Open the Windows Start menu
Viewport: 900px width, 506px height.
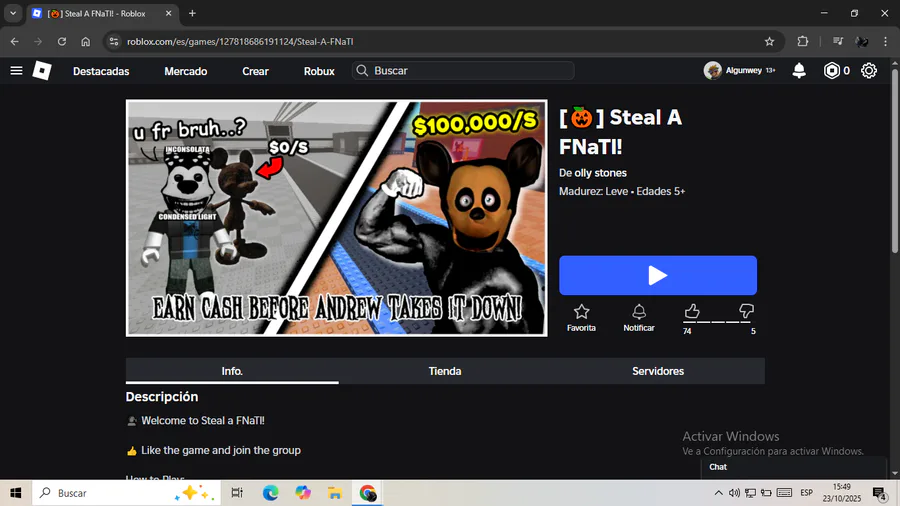[15, 493]
